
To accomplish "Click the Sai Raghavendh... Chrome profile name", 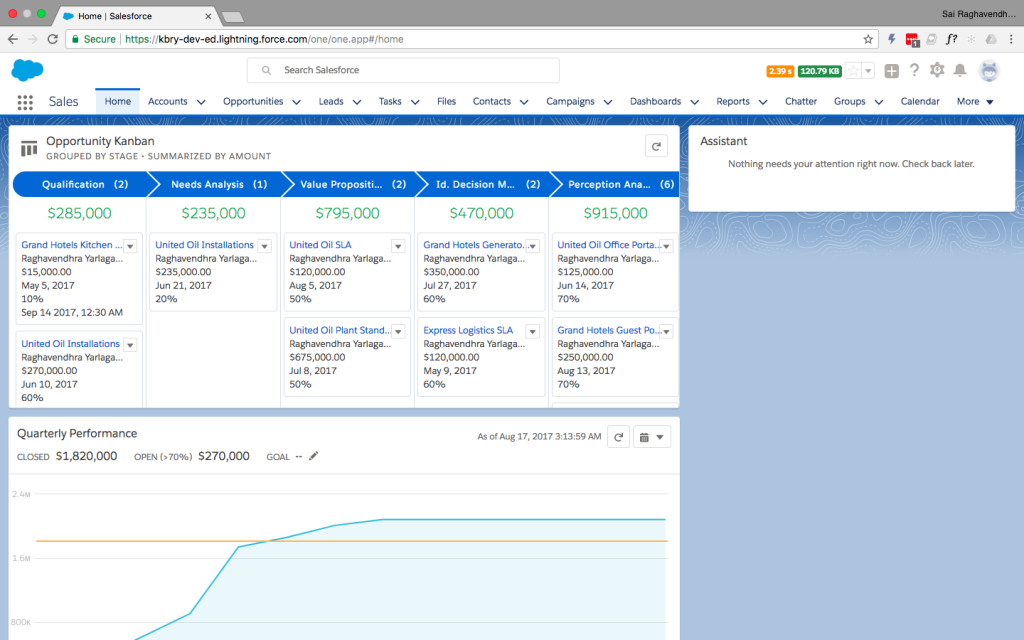I will point(978,14).
